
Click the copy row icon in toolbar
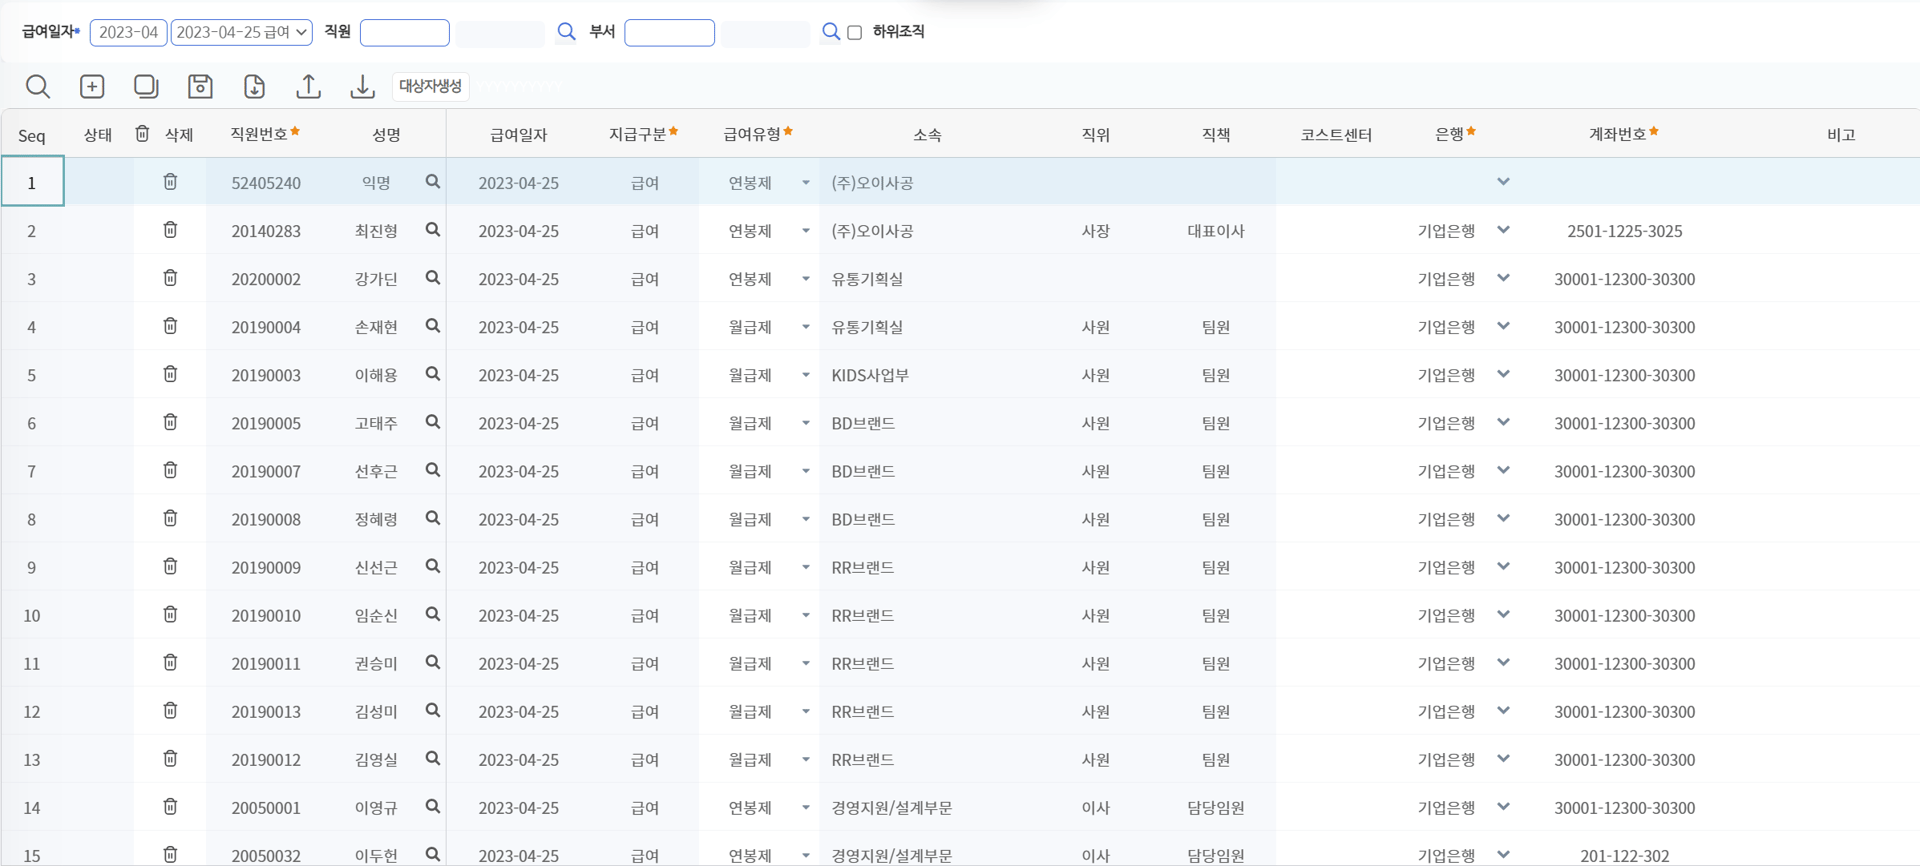[146, 87]
